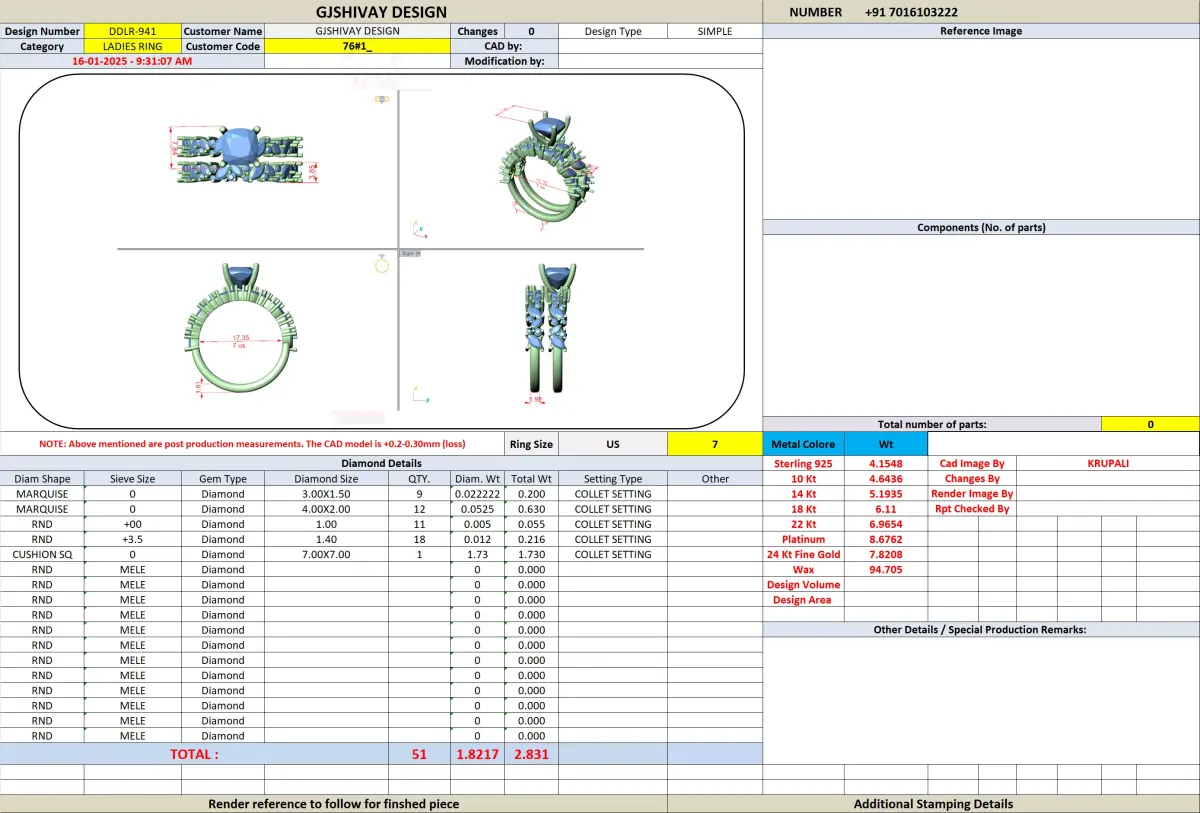Open the Right viewport label dropdown
Image resolution: width=1200 pixels, height=813 pixels.
pos(410,253)
